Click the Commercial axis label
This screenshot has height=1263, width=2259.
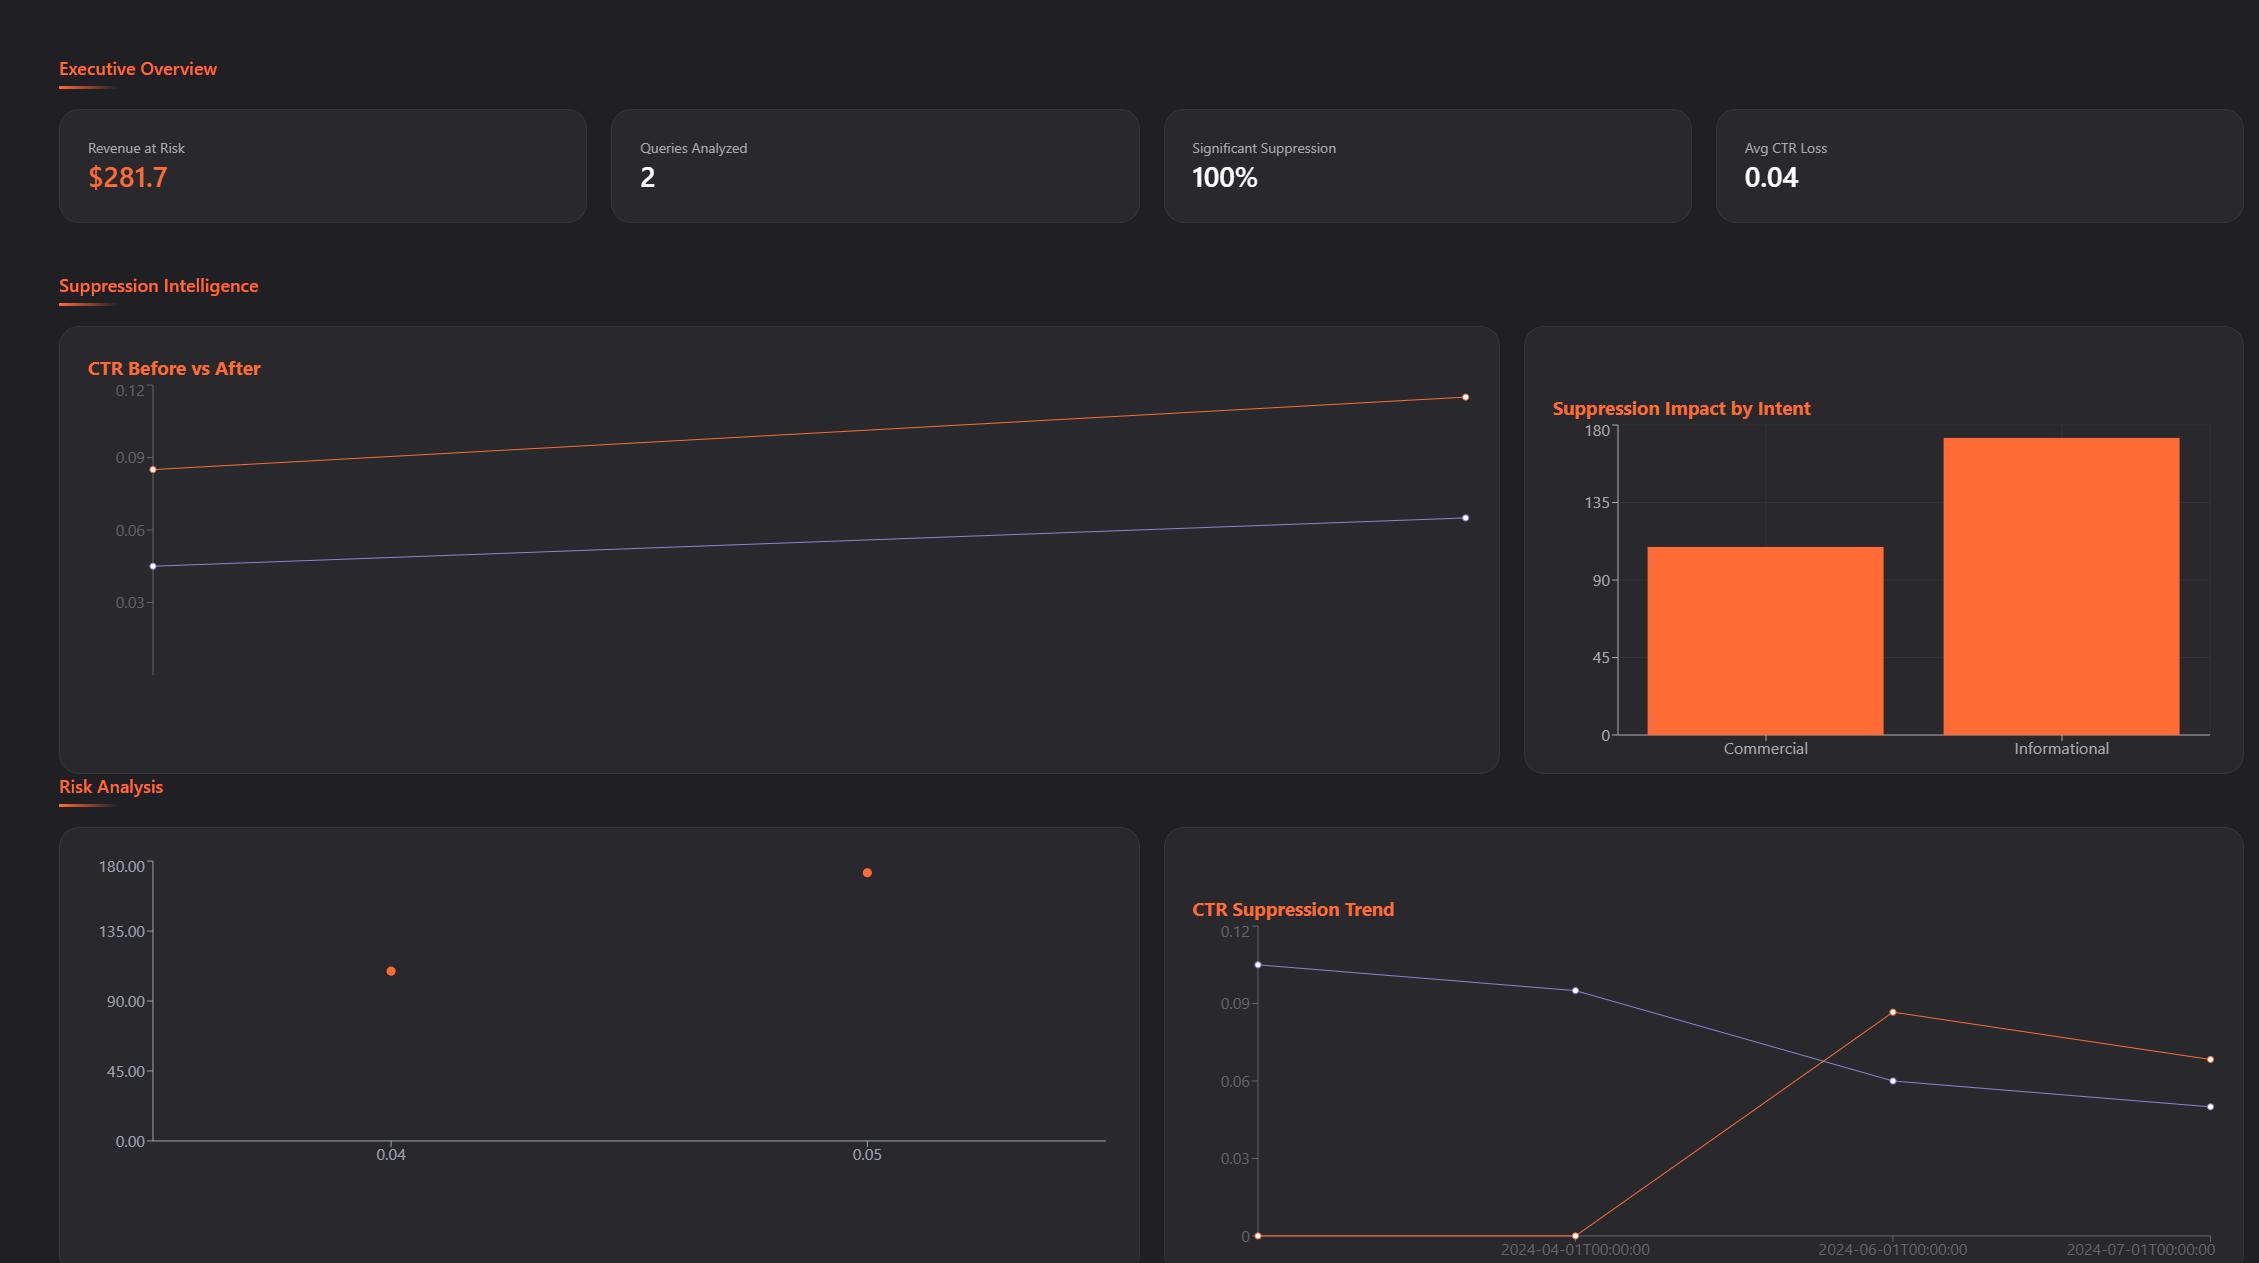point(1765,747)
